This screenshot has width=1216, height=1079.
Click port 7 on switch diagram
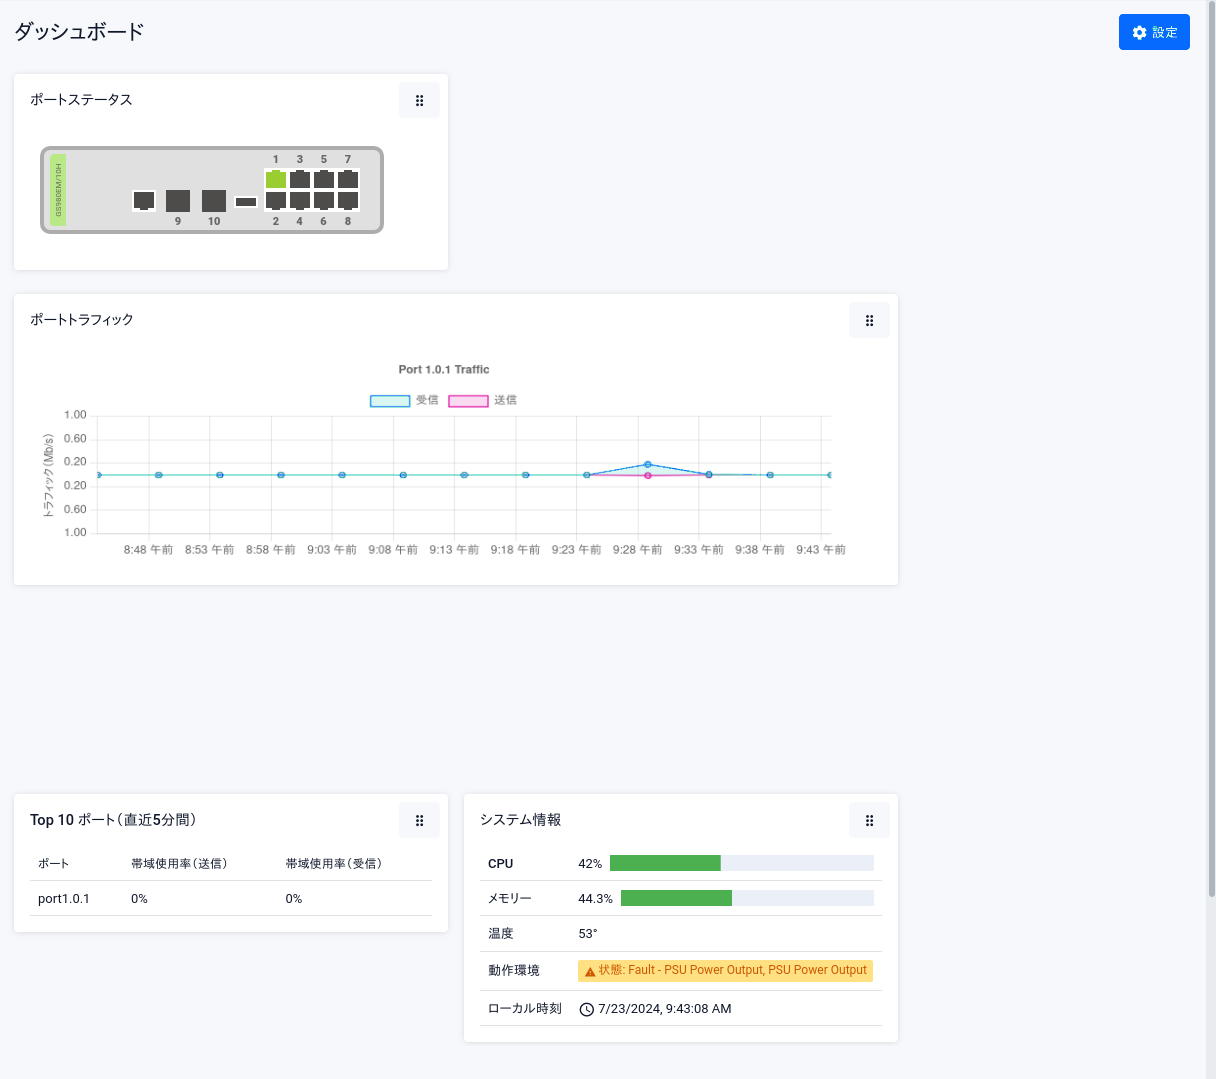pyautogui.click(x=348, y=180)
